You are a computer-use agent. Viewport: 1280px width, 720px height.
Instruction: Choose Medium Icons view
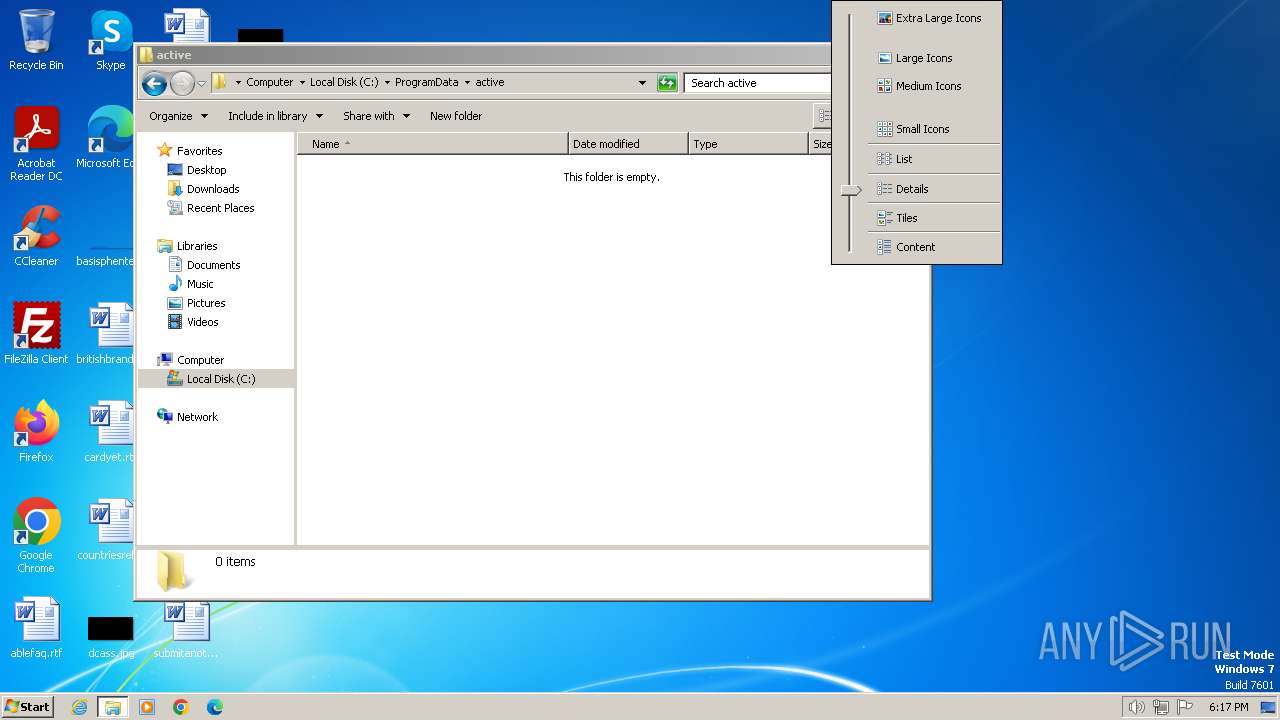pyautogui.click(x=919, y=86)
